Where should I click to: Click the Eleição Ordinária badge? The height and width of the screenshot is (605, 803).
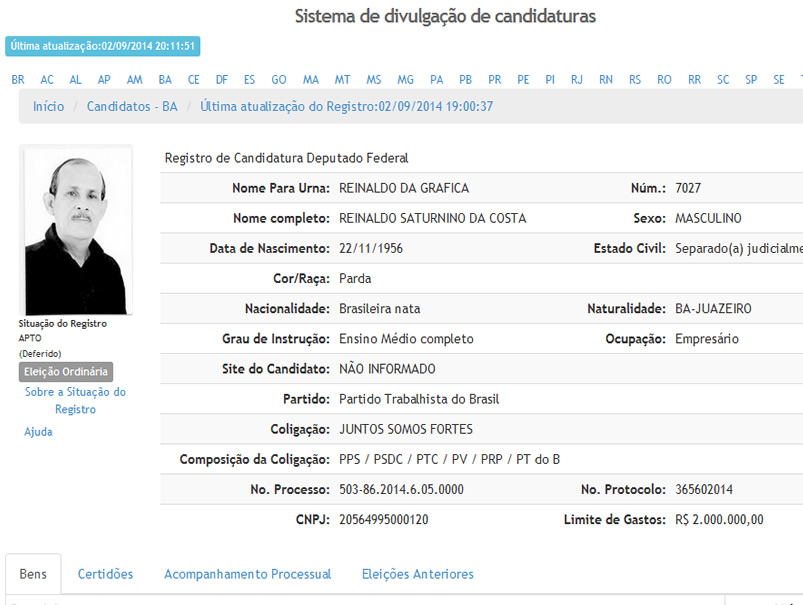(66, 372)
